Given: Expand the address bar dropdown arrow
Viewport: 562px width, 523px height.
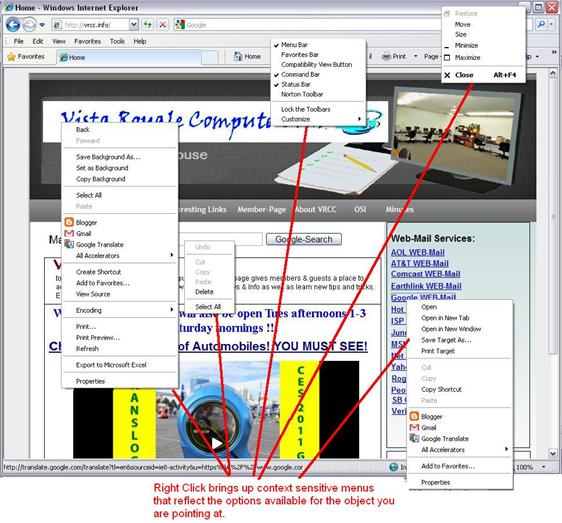Looking at the screenshot, I should click(x=134, y=25).
